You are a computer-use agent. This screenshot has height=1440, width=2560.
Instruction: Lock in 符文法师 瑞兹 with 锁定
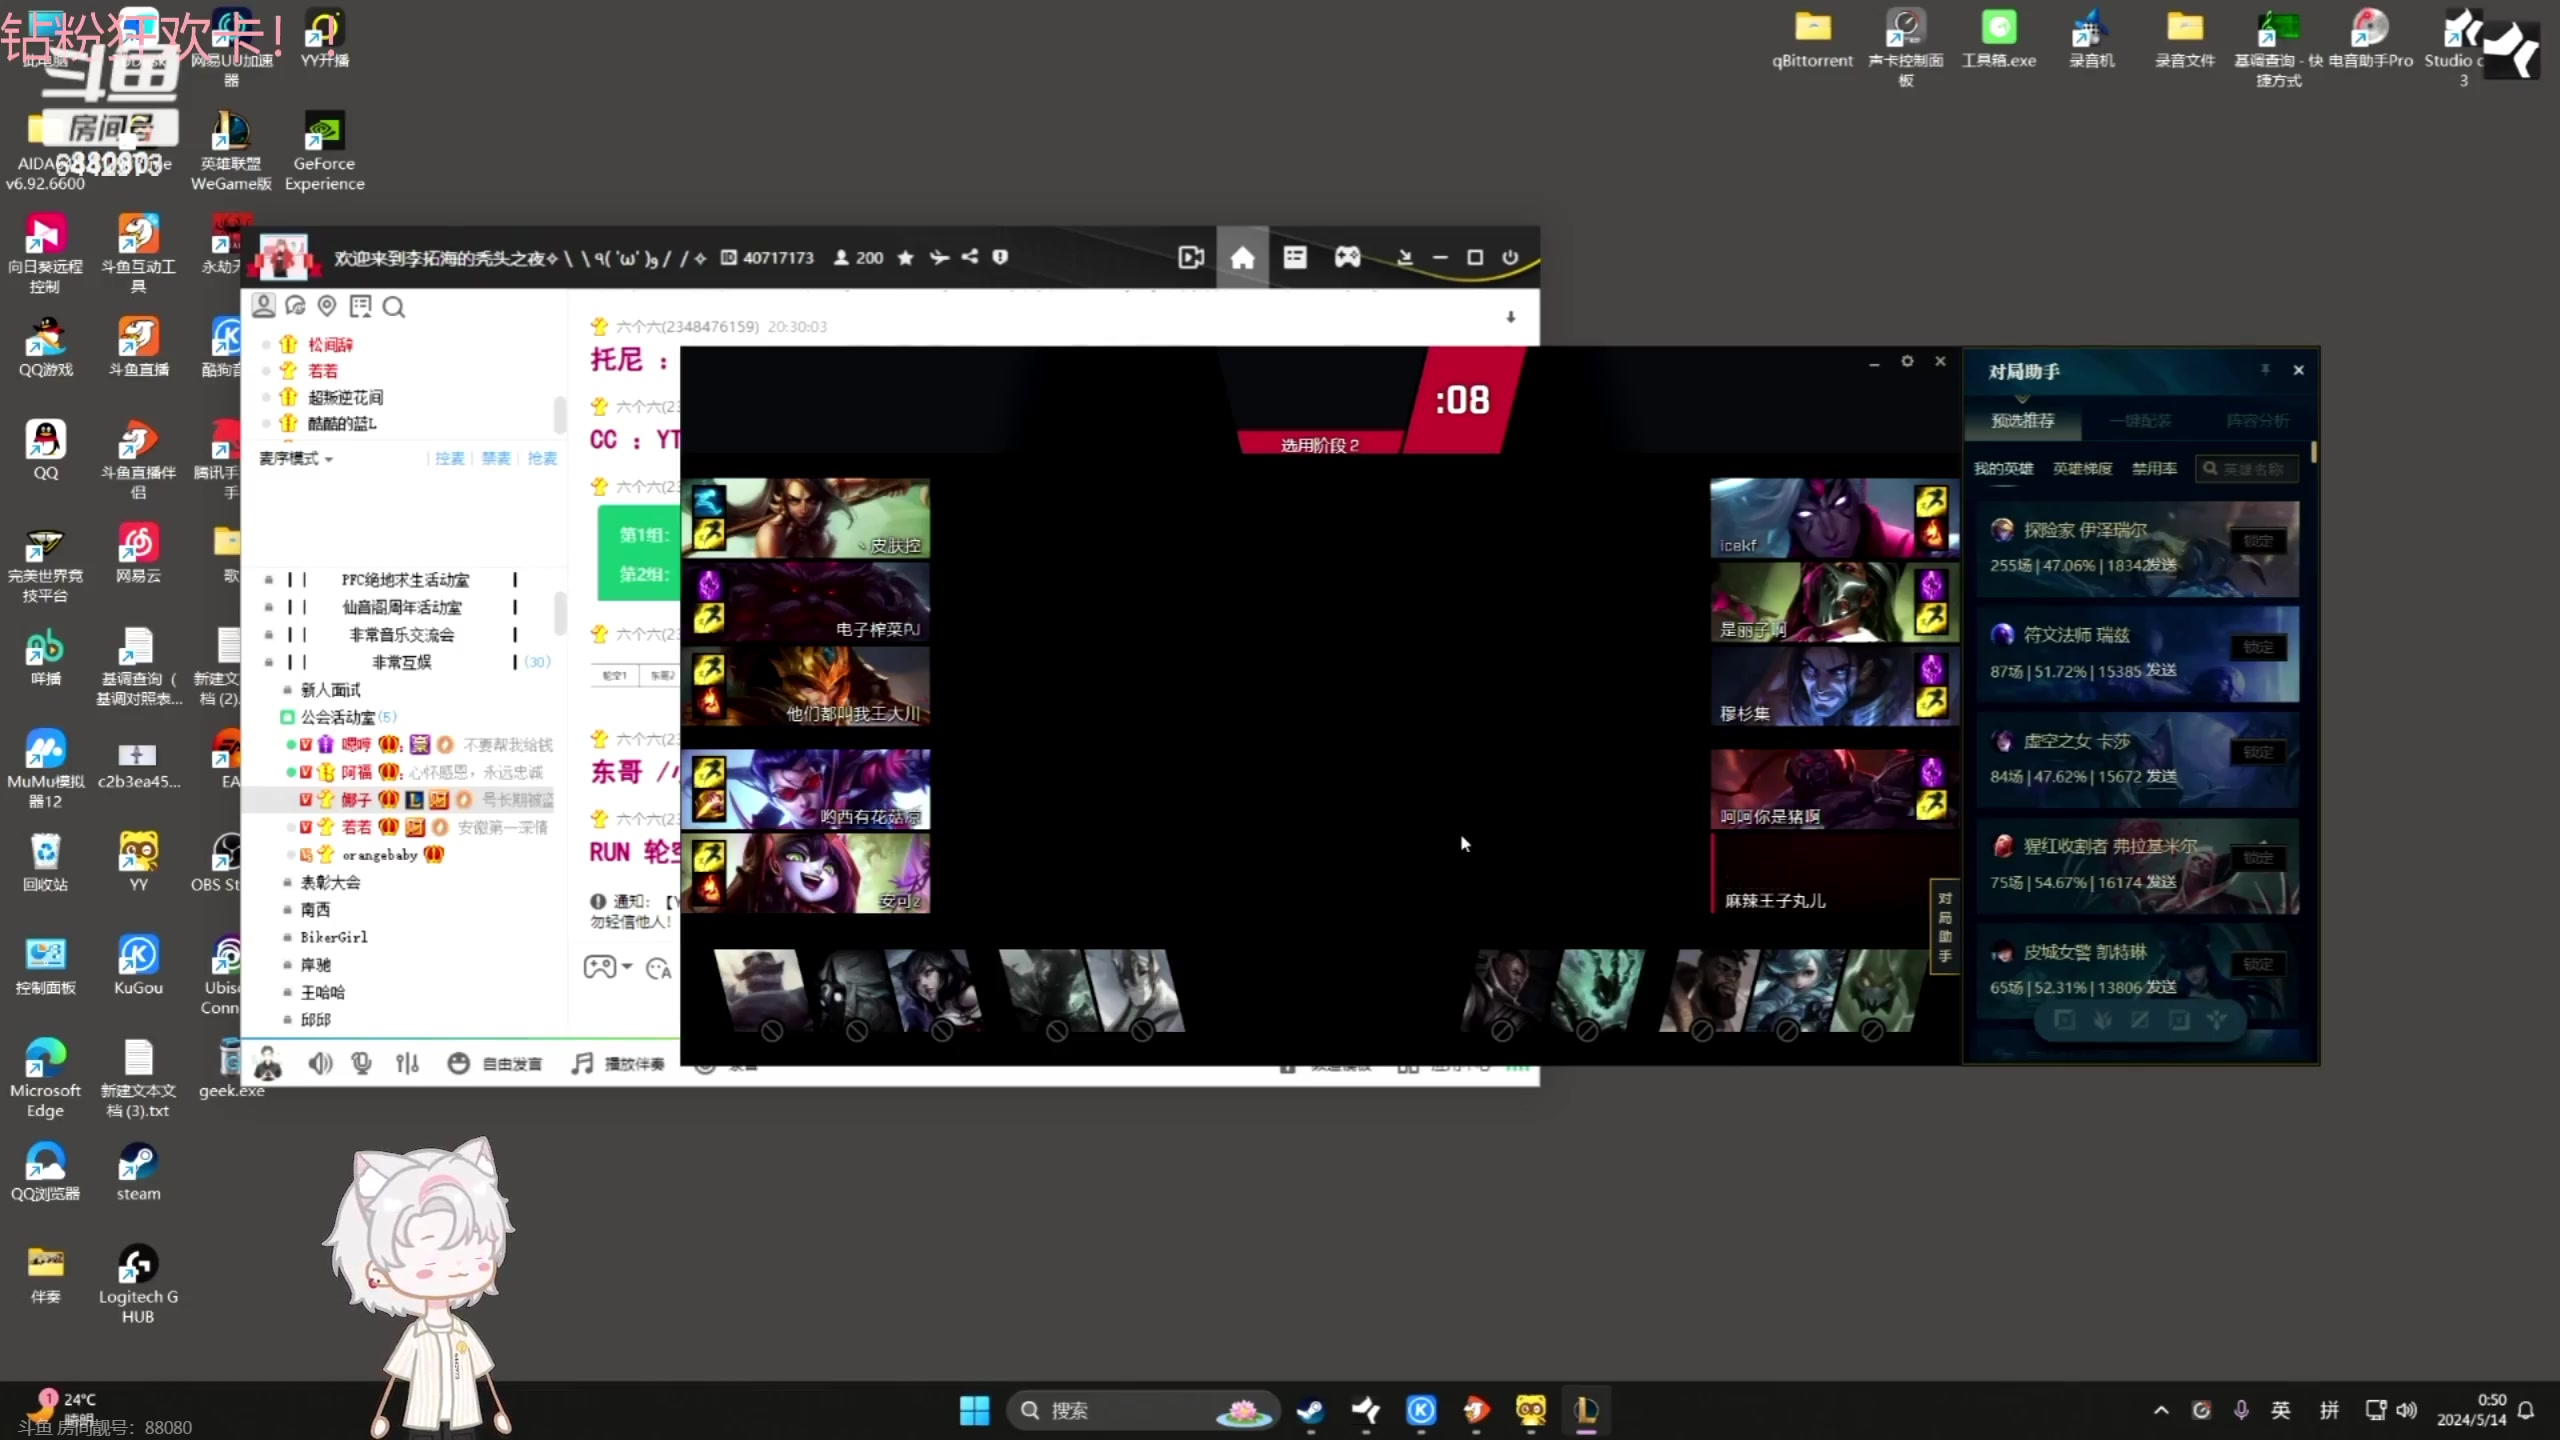2258,647
